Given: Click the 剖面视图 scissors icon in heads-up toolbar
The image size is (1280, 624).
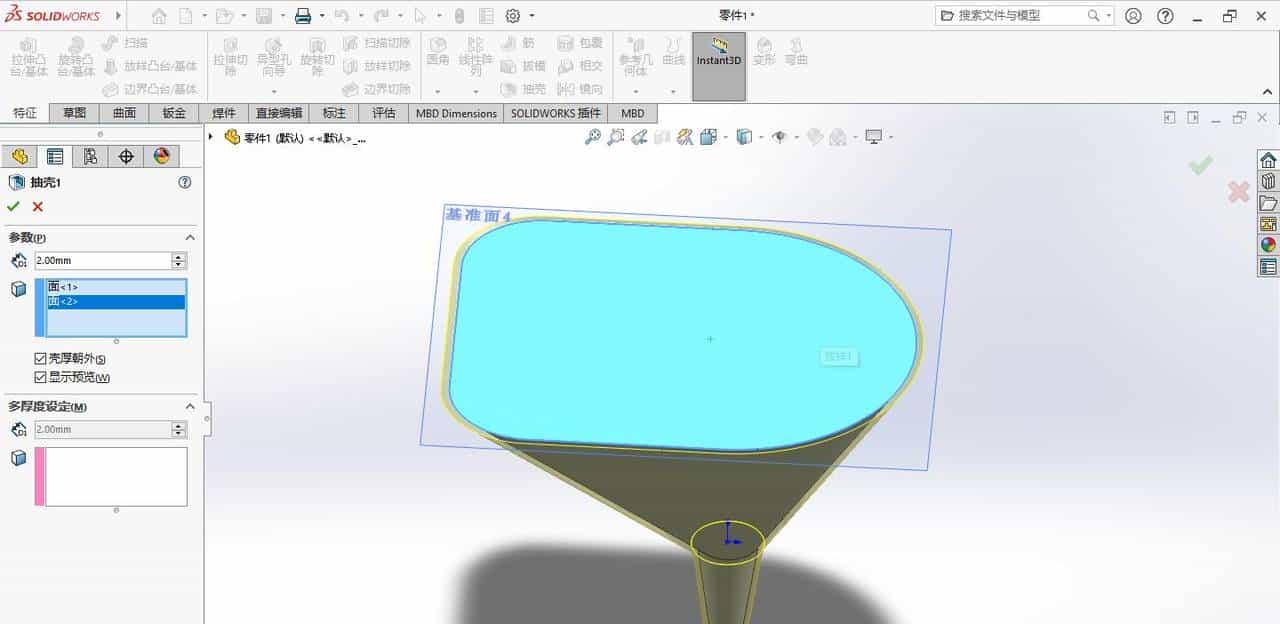Looking at the screenshot, I should [685, 137].
